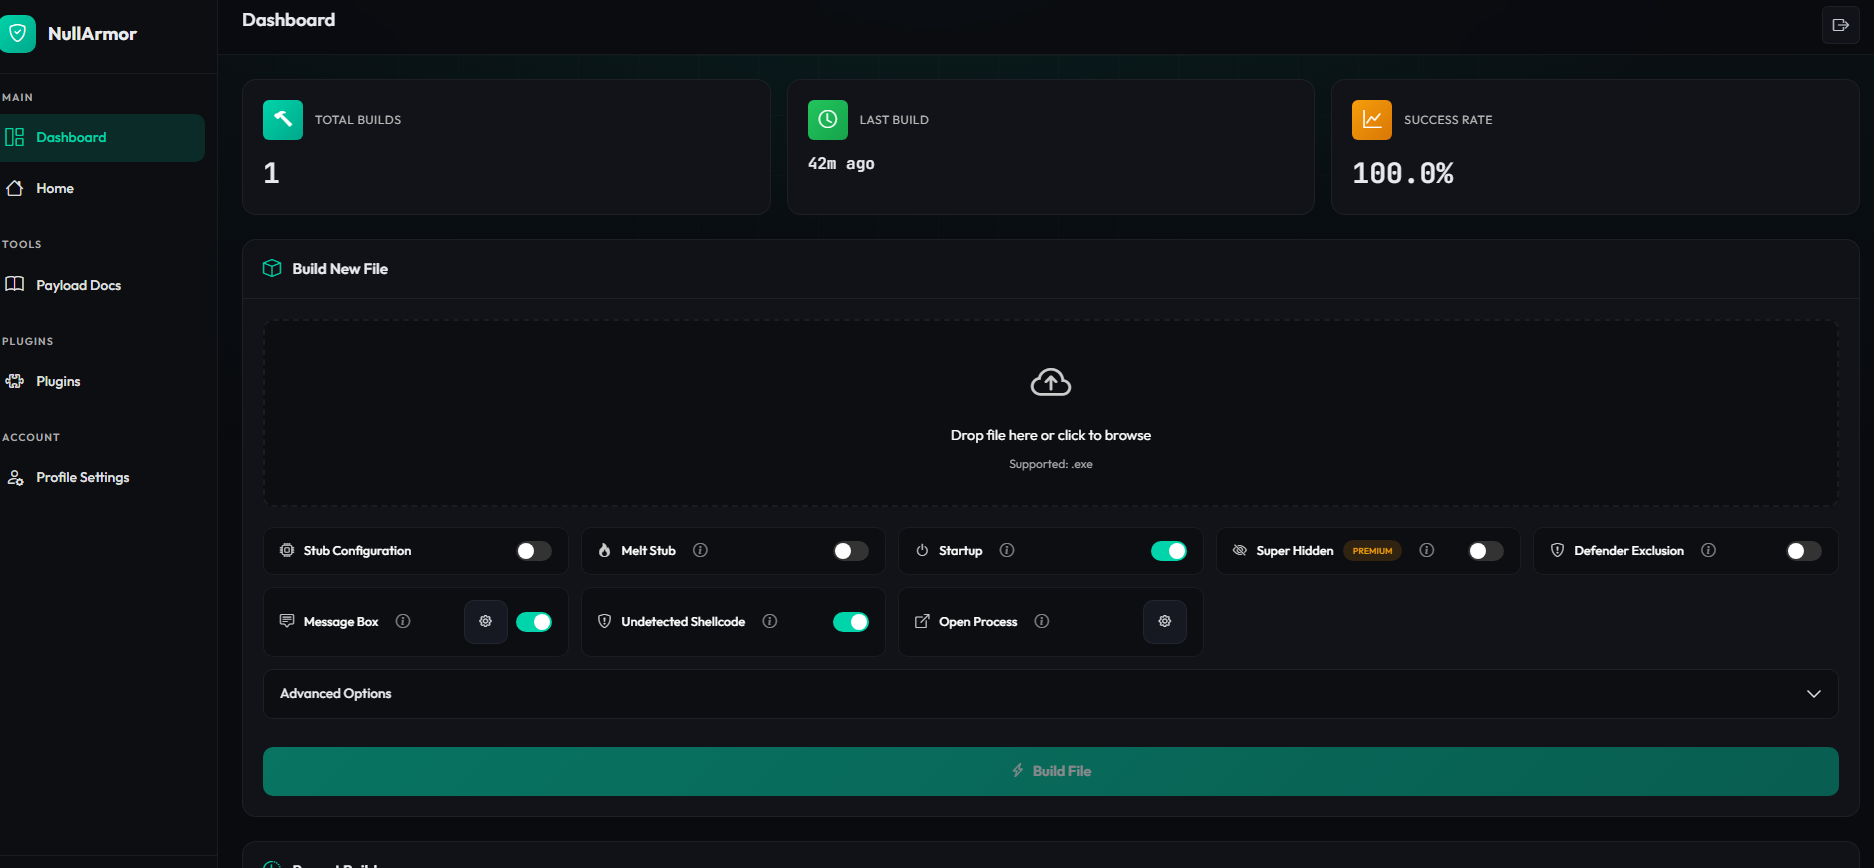The height and width of the screenshot is (868, 1874).
Task: Show info tooltip for Melt Stub
Action: coord(701,550)
